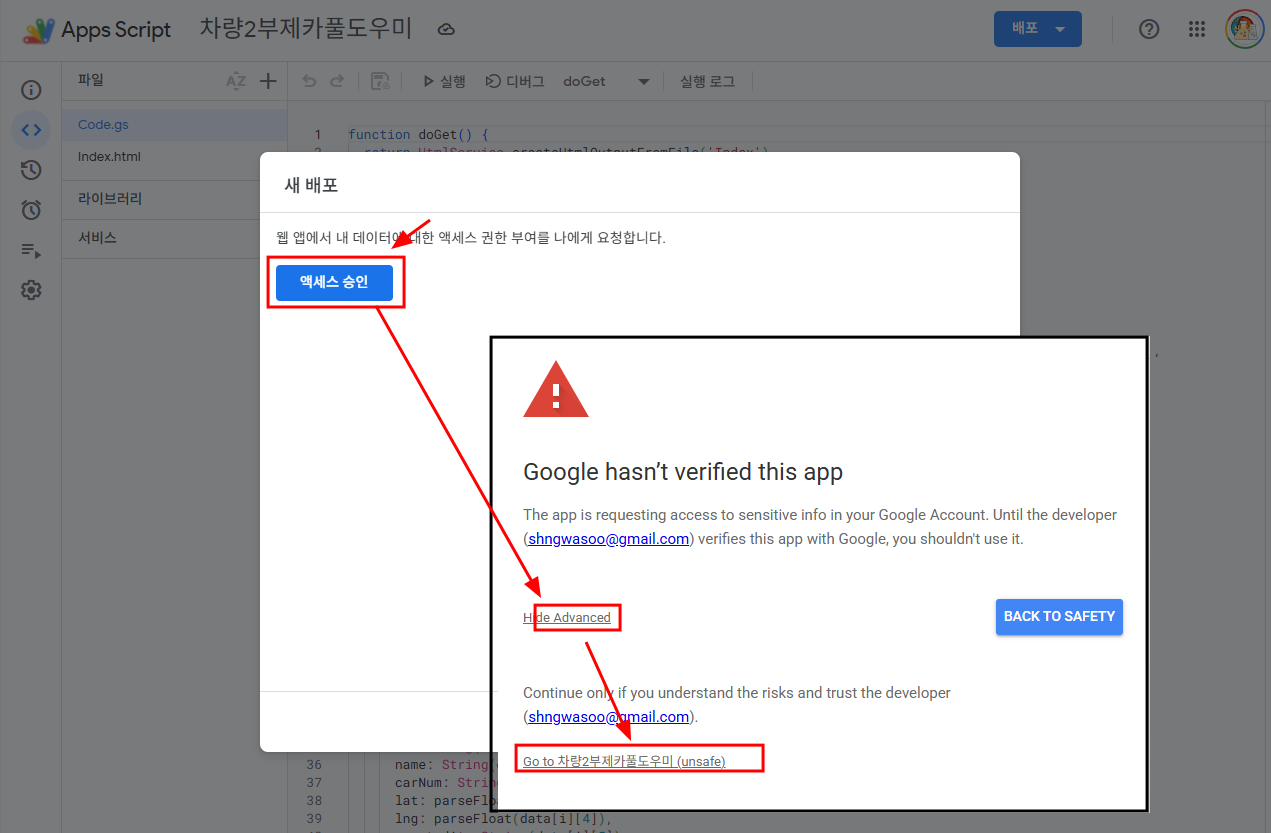The height and width of the screenshot is (833, 1271).
Task: Click the first shngwasoo@gmail.com developer email link
Action: click(609, 539)
